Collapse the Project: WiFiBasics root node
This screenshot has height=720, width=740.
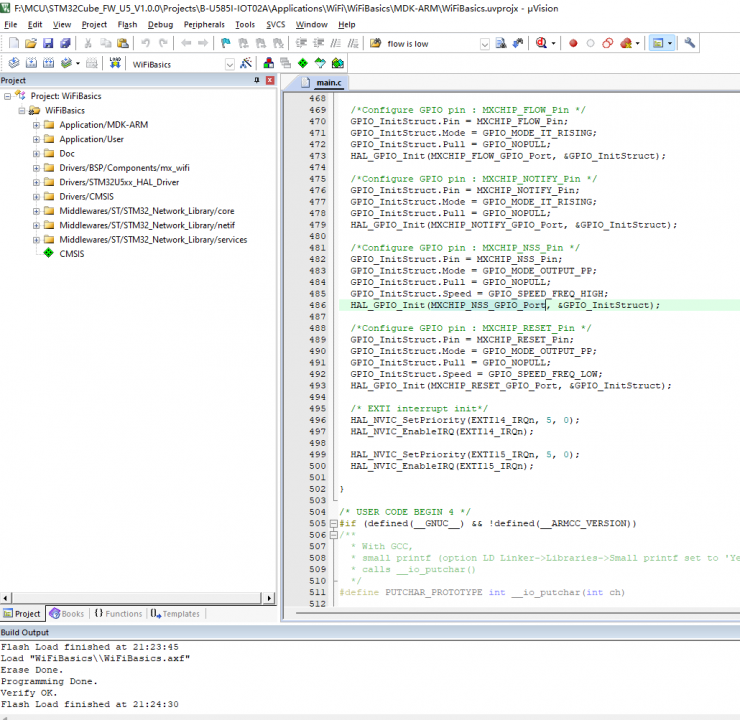coord(7,96)
